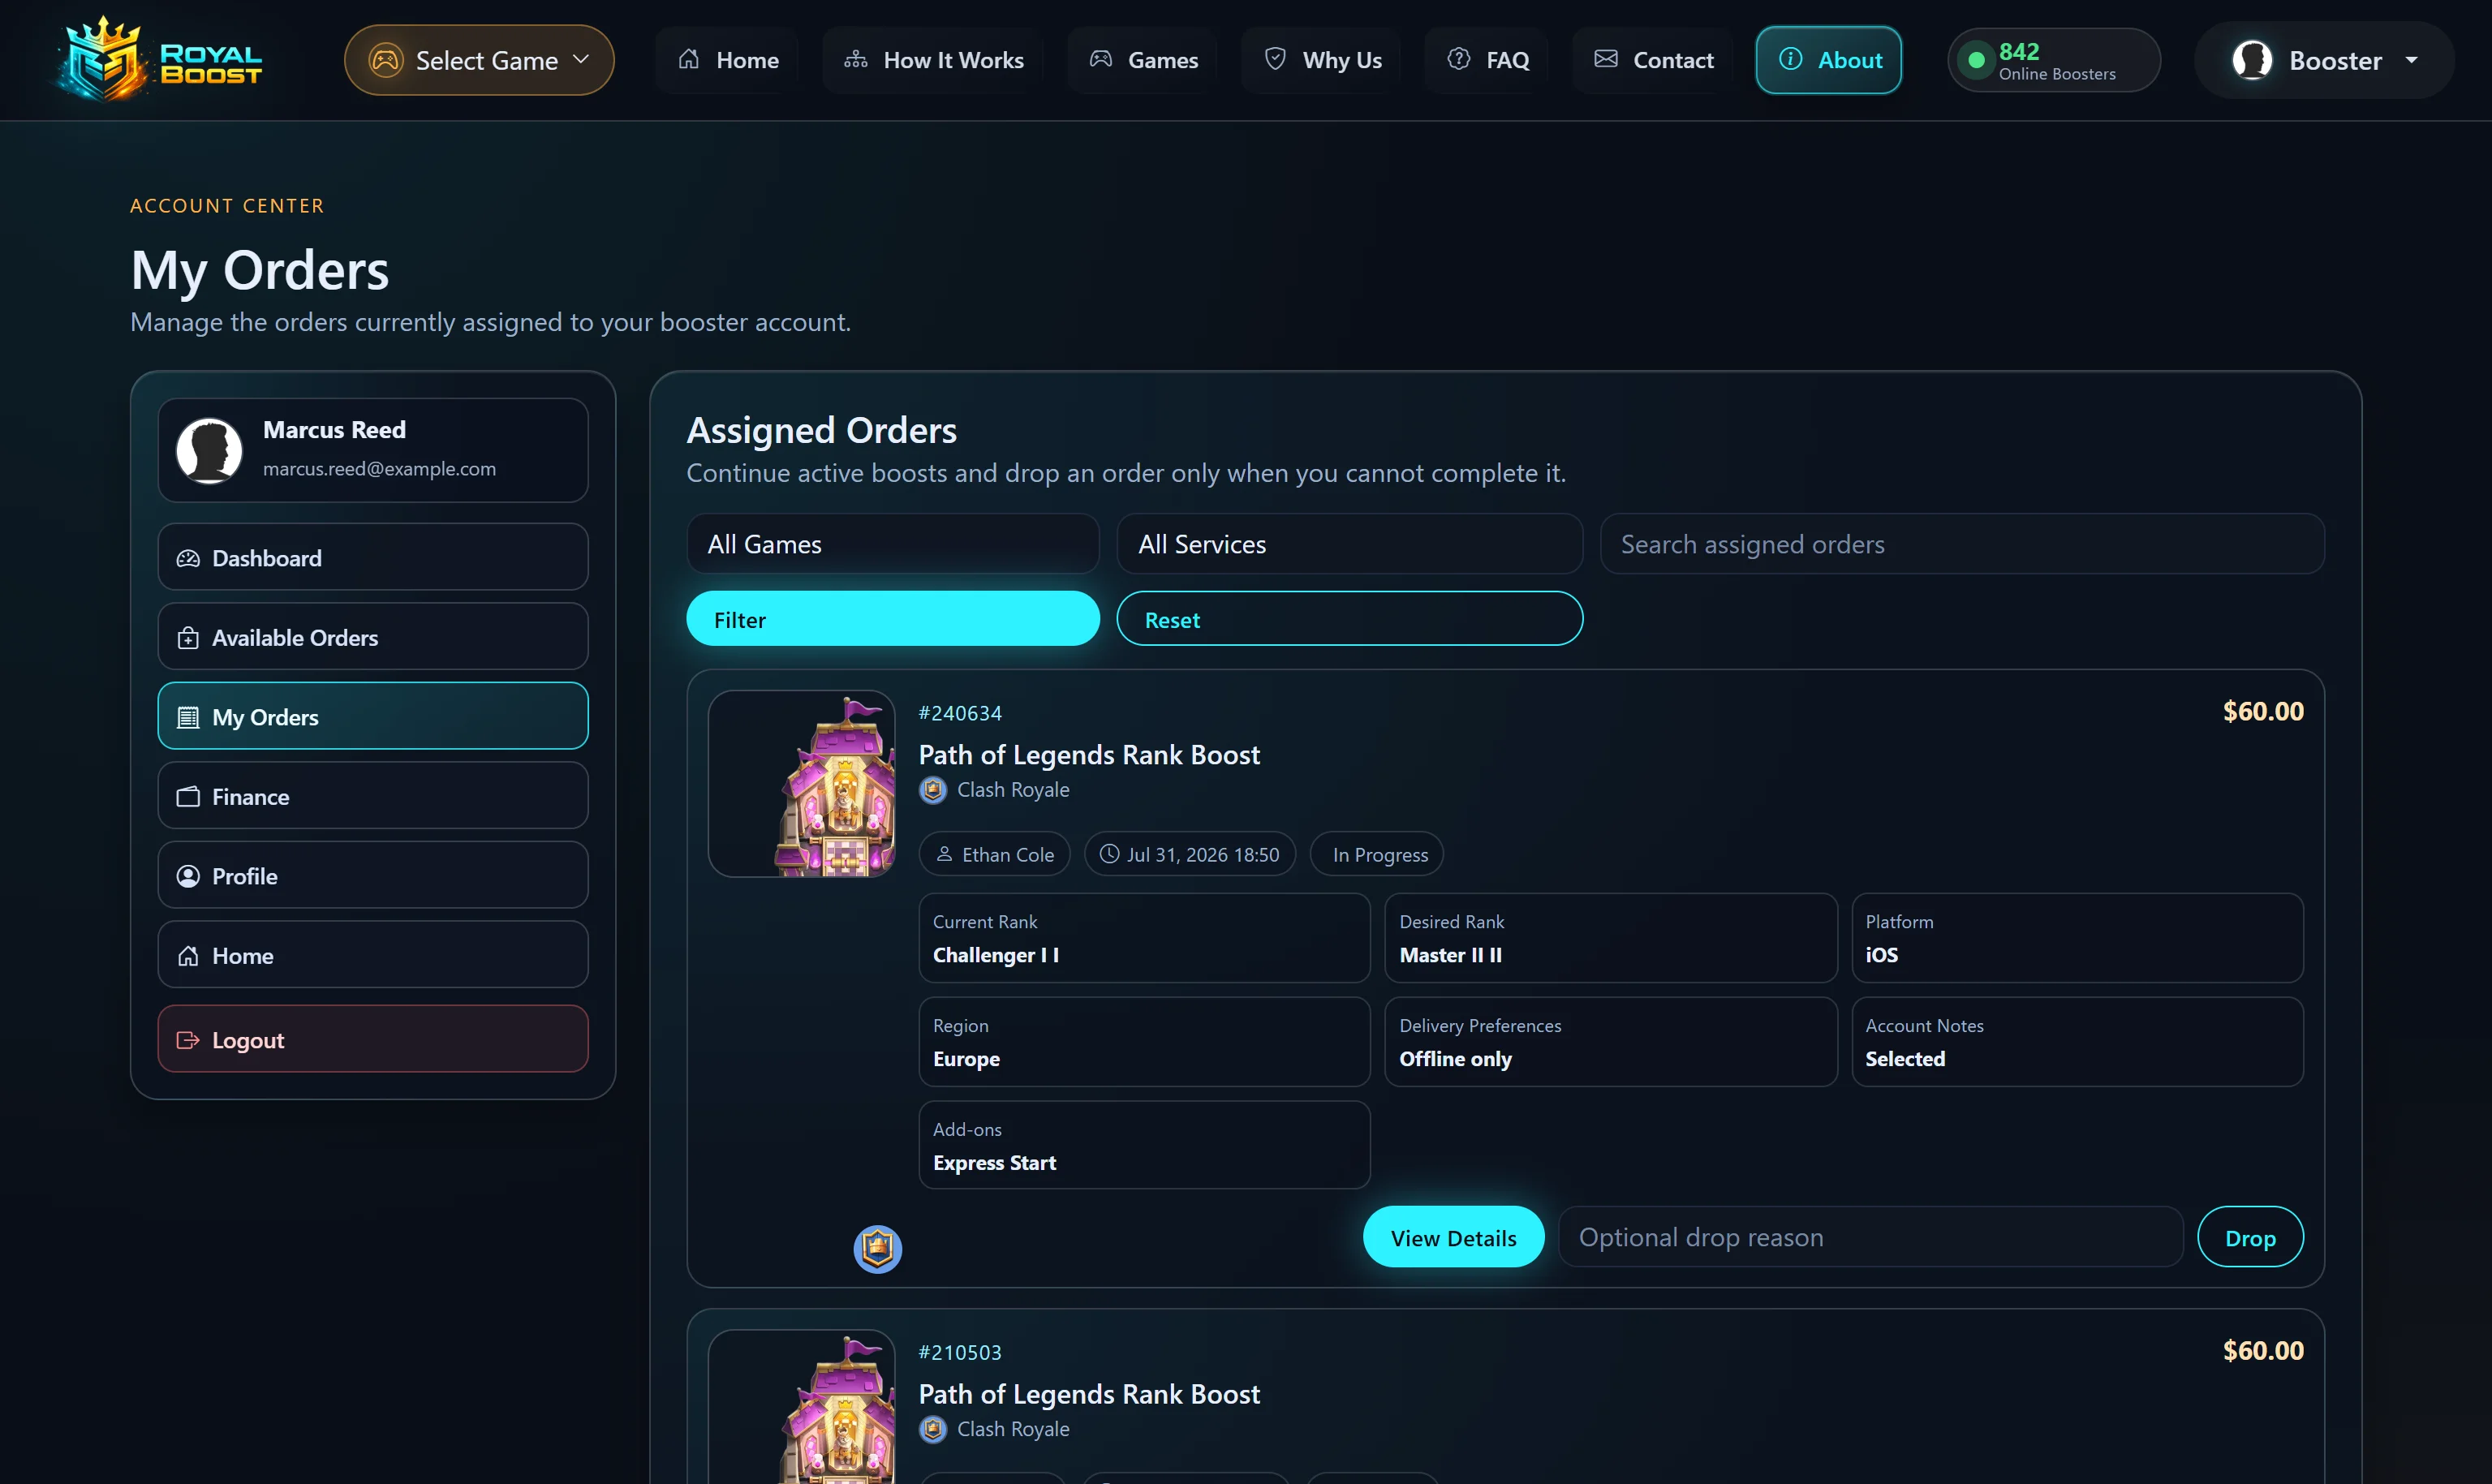Screen dimensions: 2492x1484
Task: Click the Contact envelope icon
Action: (x=1606, y=59)
